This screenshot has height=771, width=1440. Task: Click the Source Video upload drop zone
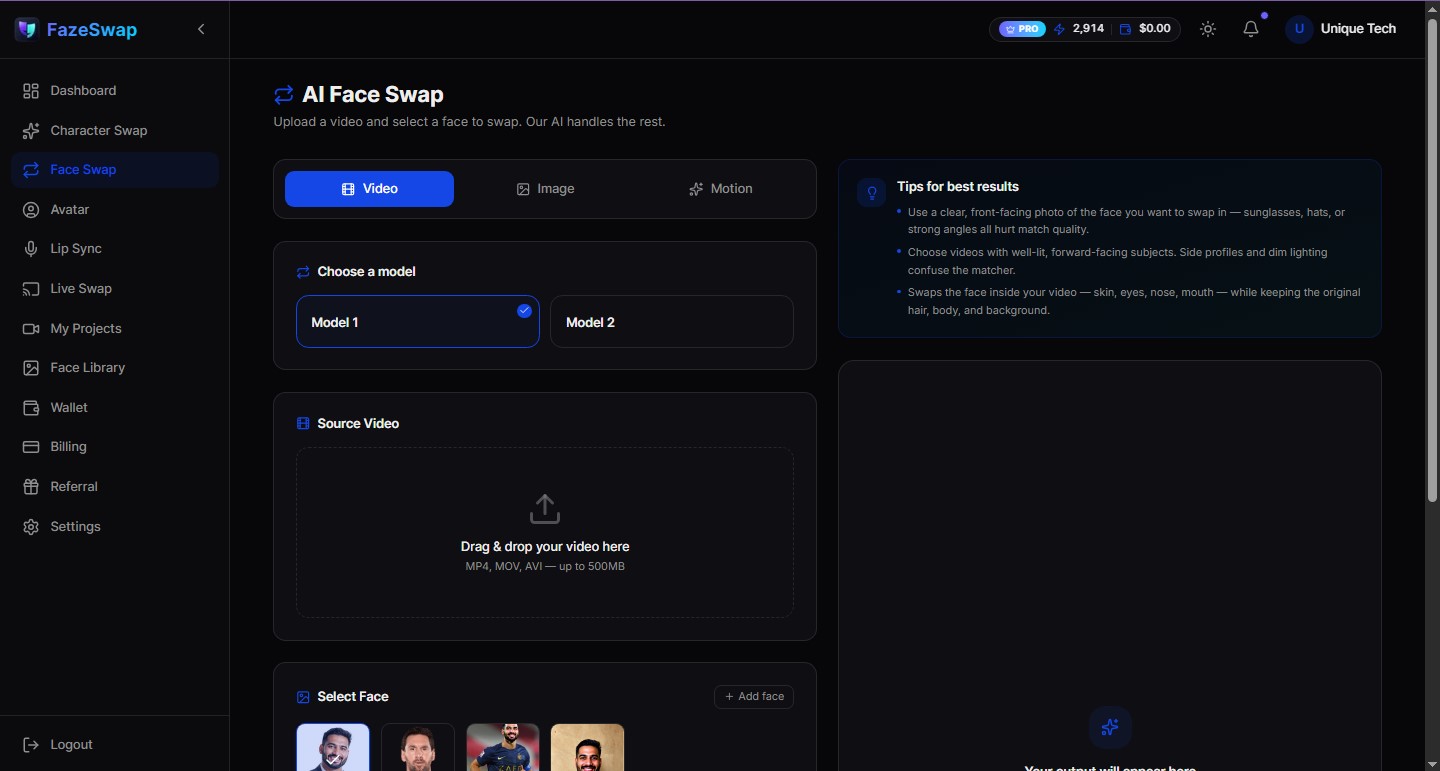tap(545, 532)
